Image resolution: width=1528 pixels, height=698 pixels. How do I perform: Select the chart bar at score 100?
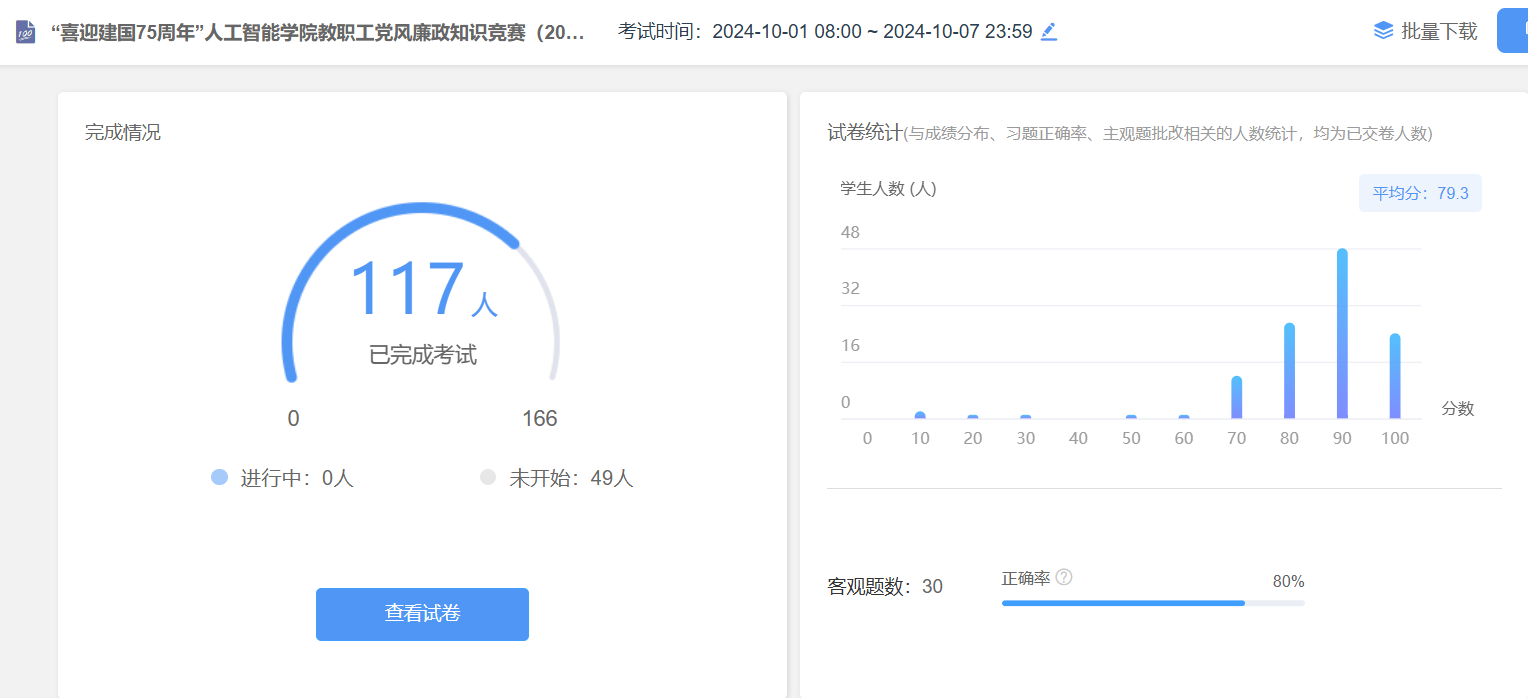point(1395,376)
